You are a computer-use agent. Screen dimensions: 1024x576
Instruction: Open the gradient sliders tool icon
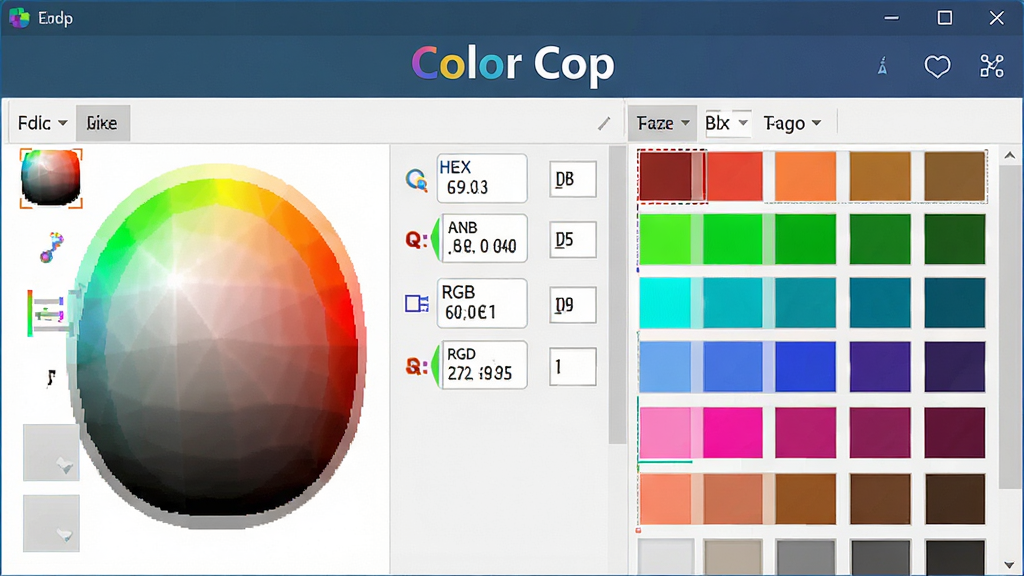coord(46,313)
